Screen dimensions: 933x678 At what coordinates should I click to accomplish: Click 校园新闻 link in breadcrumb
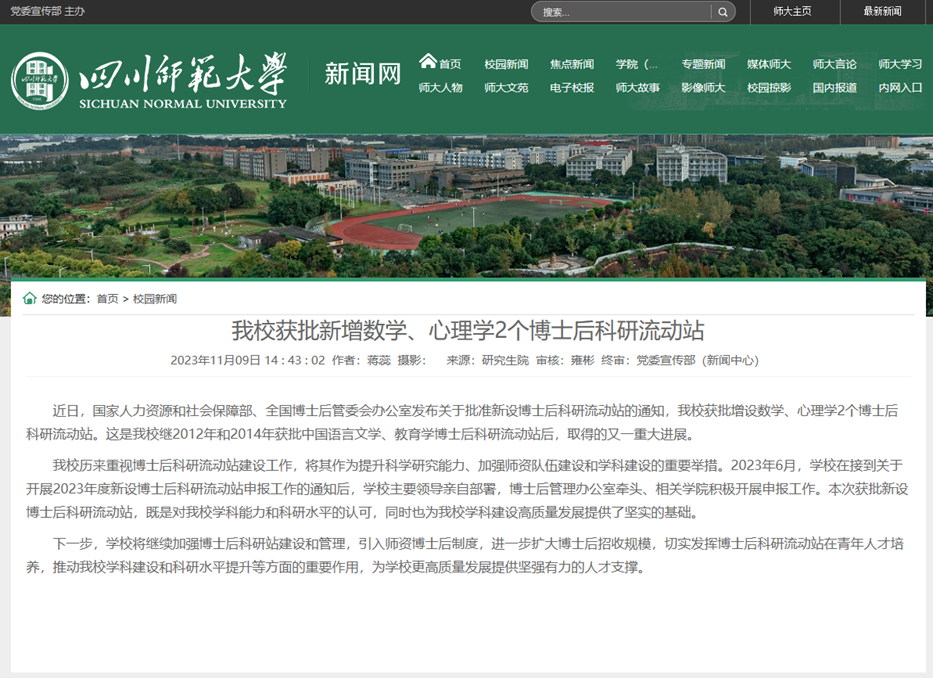155,299
